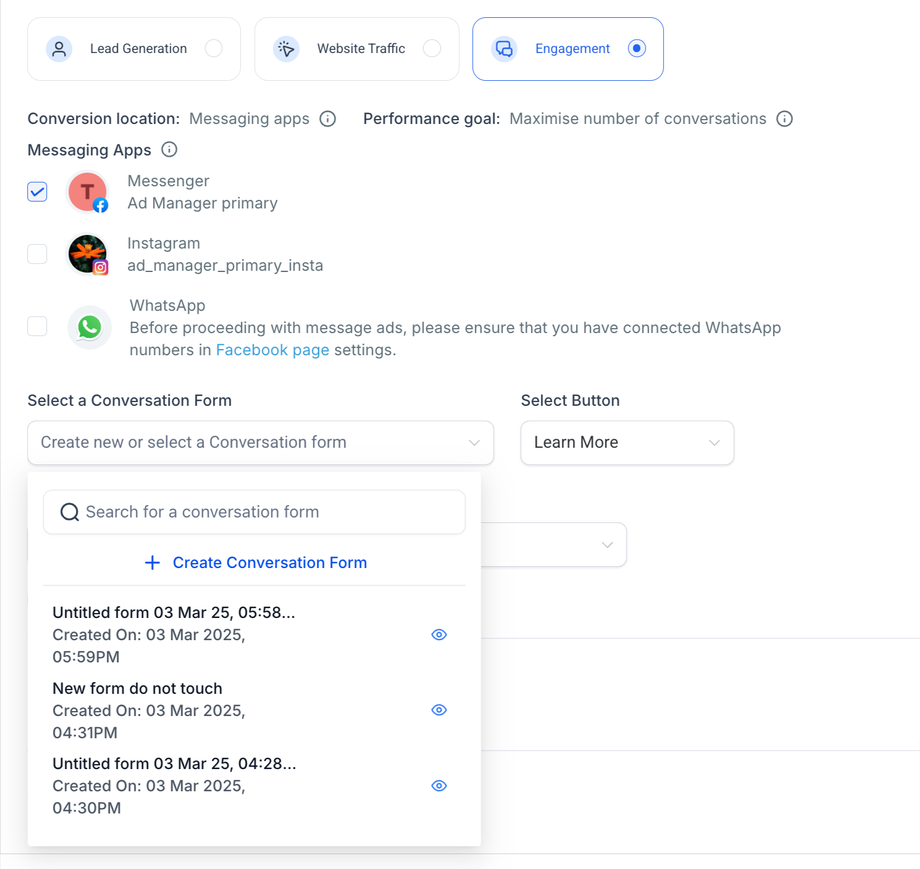Viewport: 920px width, 869px height.
Task: Click info icon next to Messaging Apps
Action: pos(169,150)
